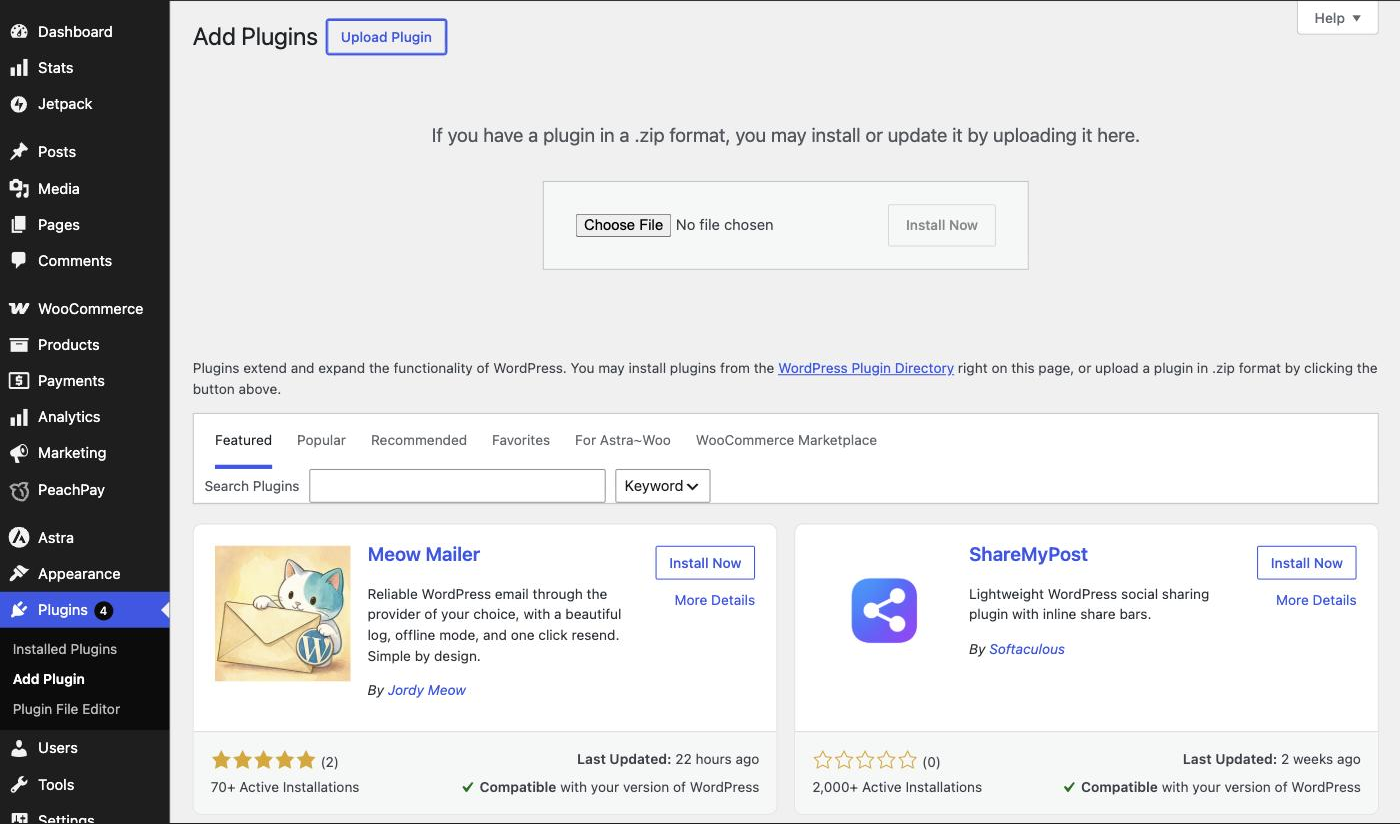
Task: Click the Users person icon
Action: coord(19,748)
